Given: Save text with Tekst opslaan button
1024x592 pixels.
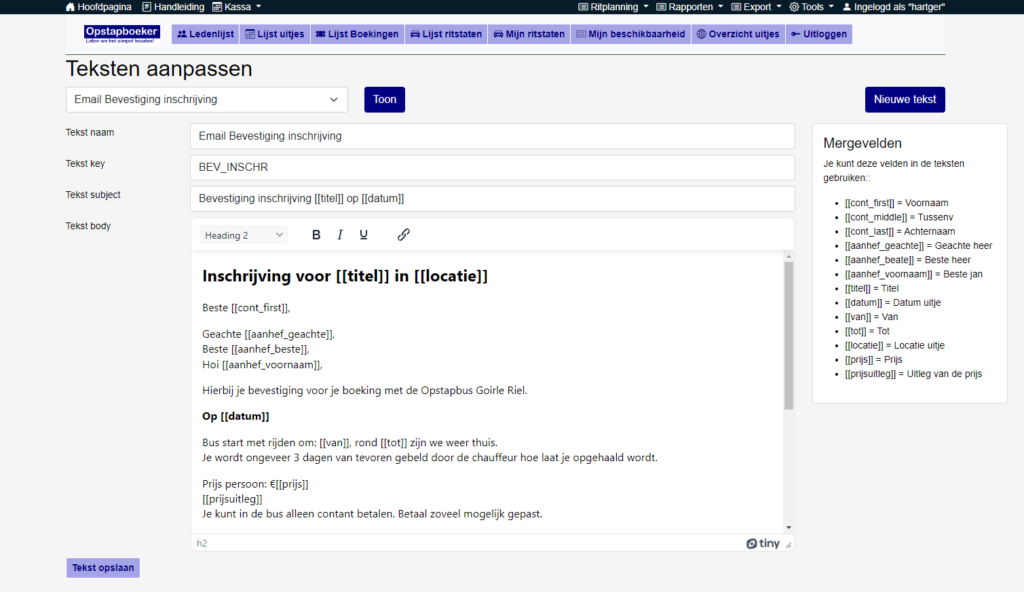Looking at the screenshot, I should [103, 568].
